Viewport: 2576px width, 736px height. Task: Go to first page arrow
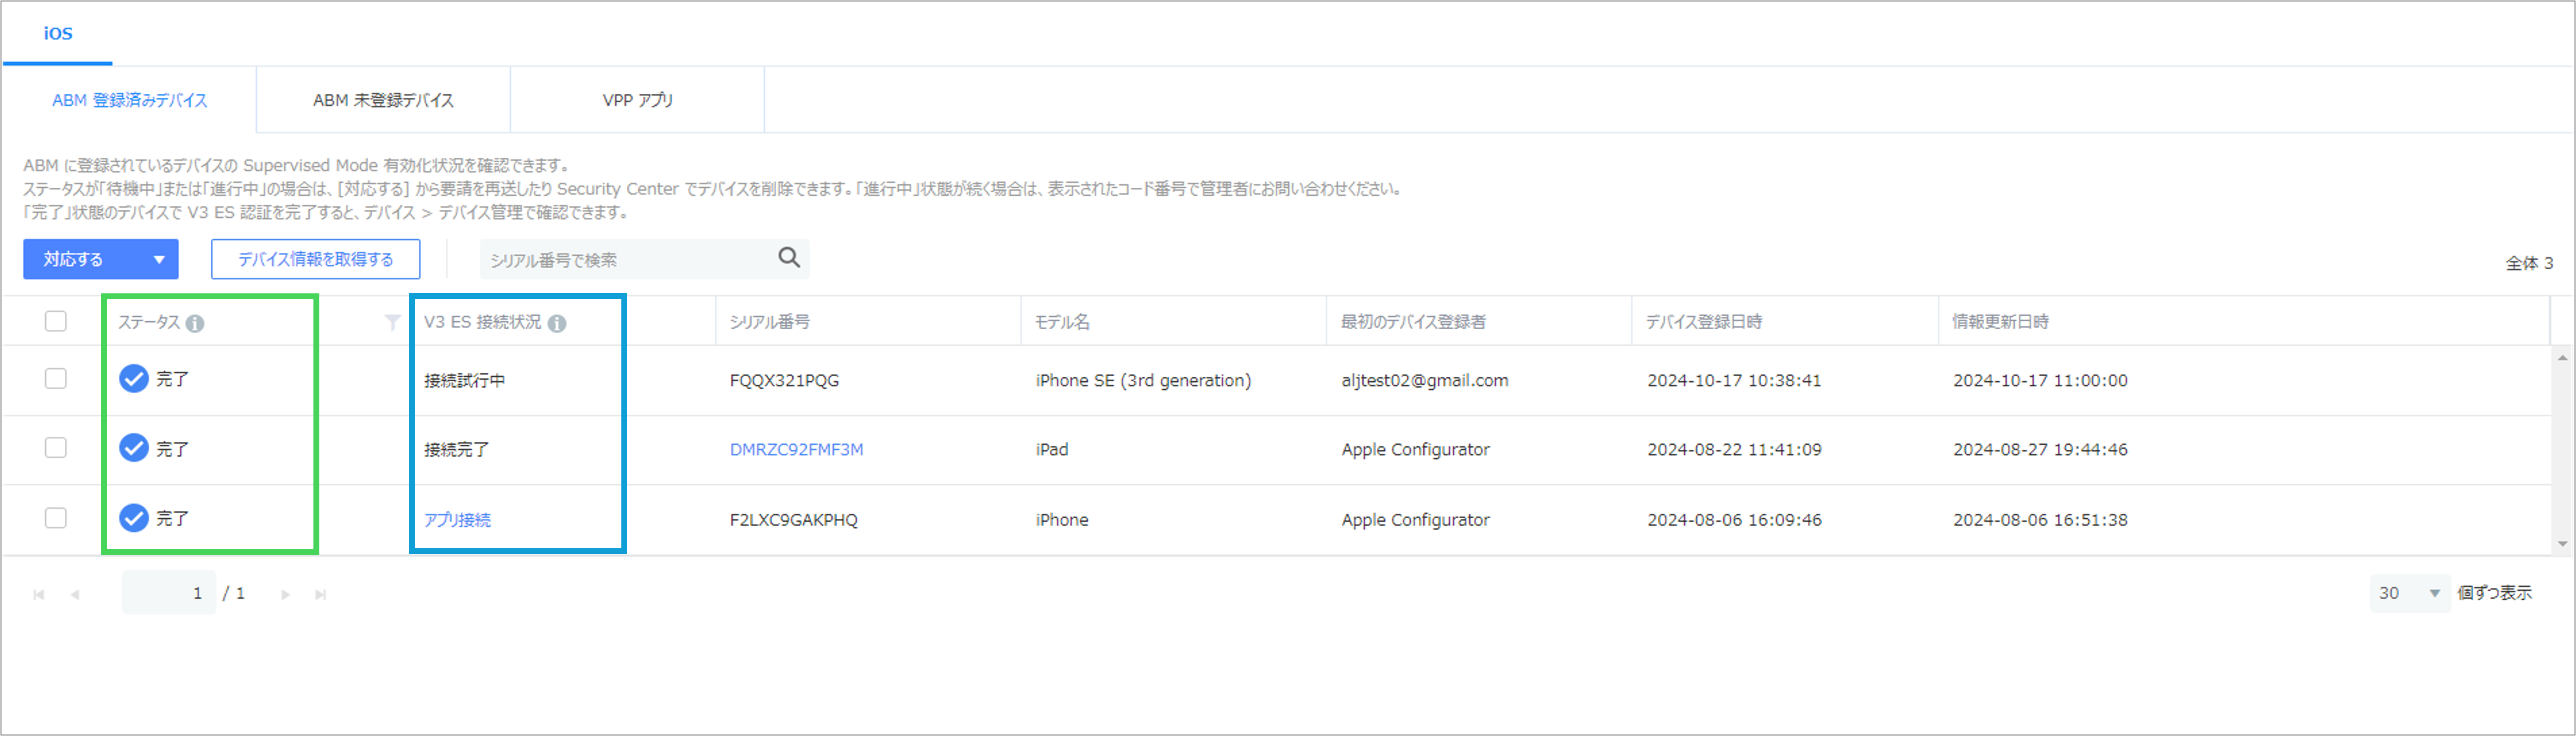39,594
